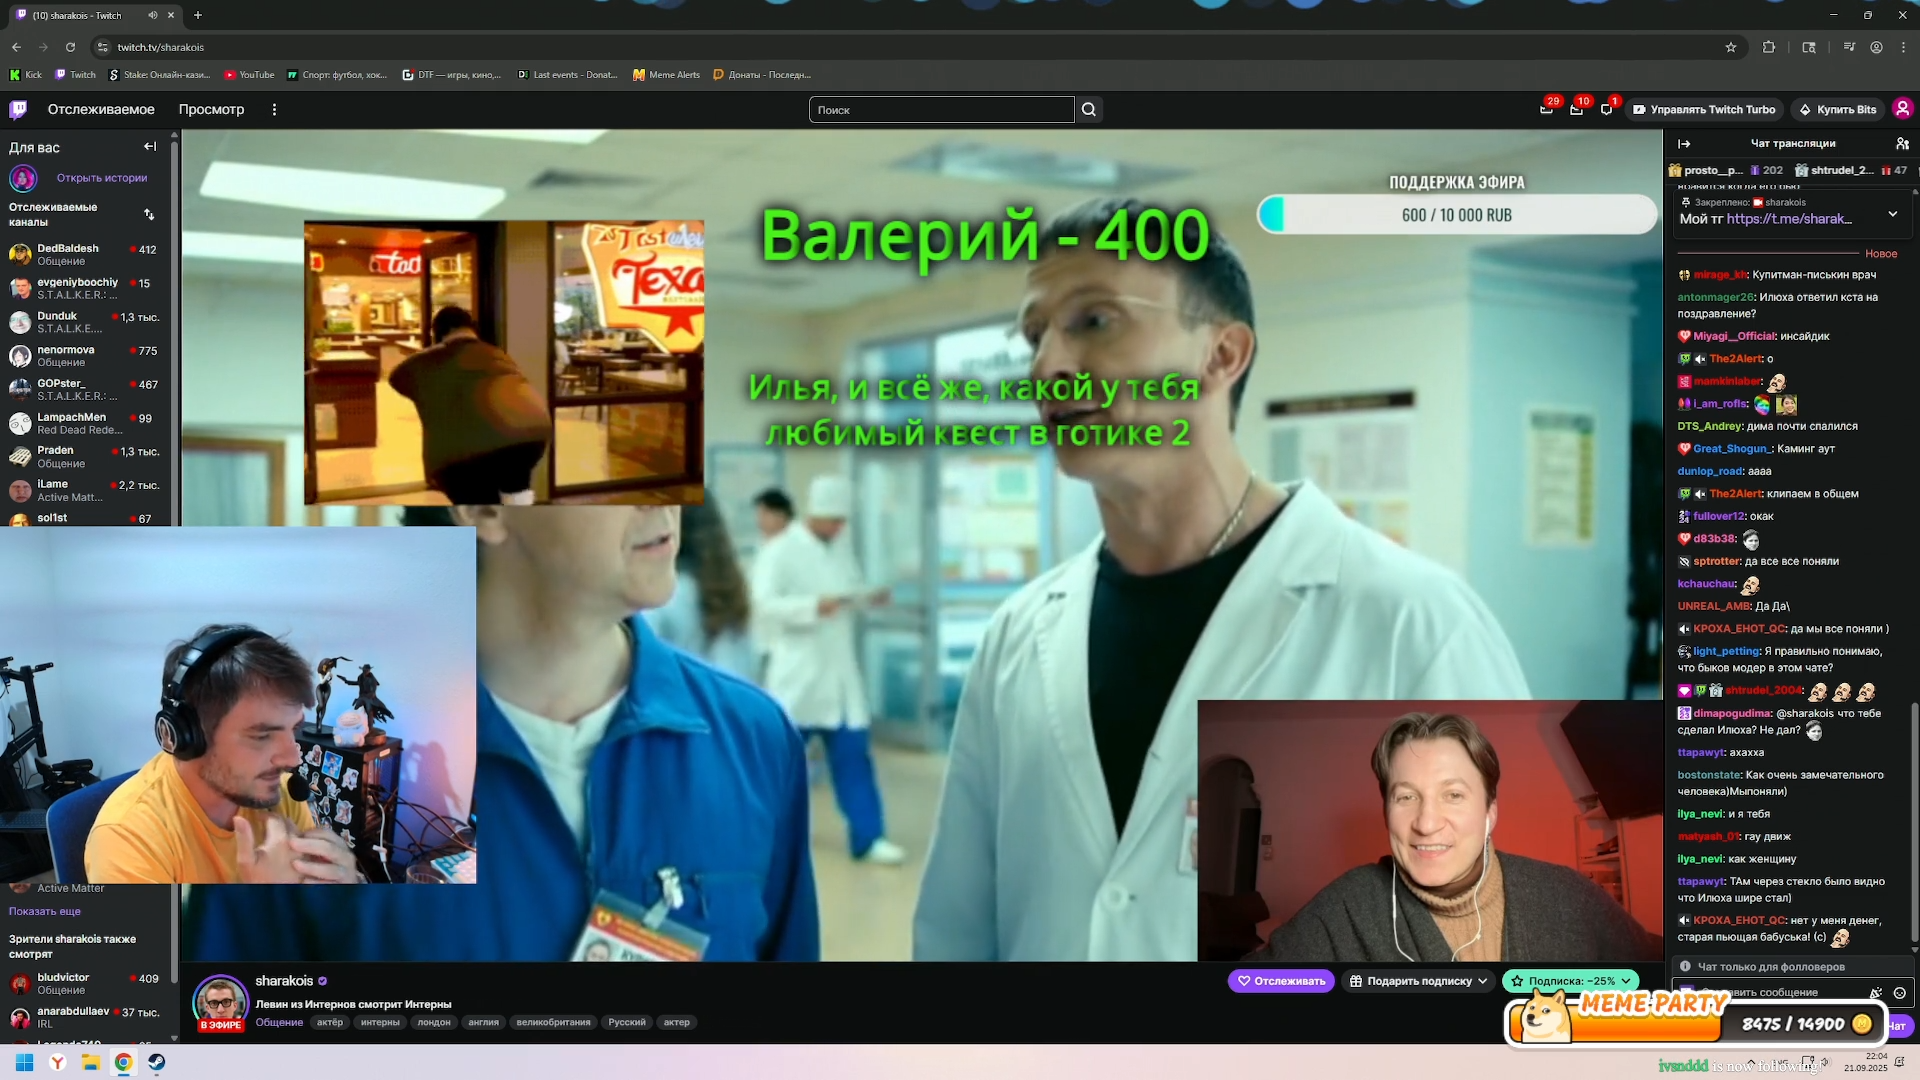This screenshot has width=1920, height=1080.
Task: Expand the pinned chat message
Action: pos(1892,214)
